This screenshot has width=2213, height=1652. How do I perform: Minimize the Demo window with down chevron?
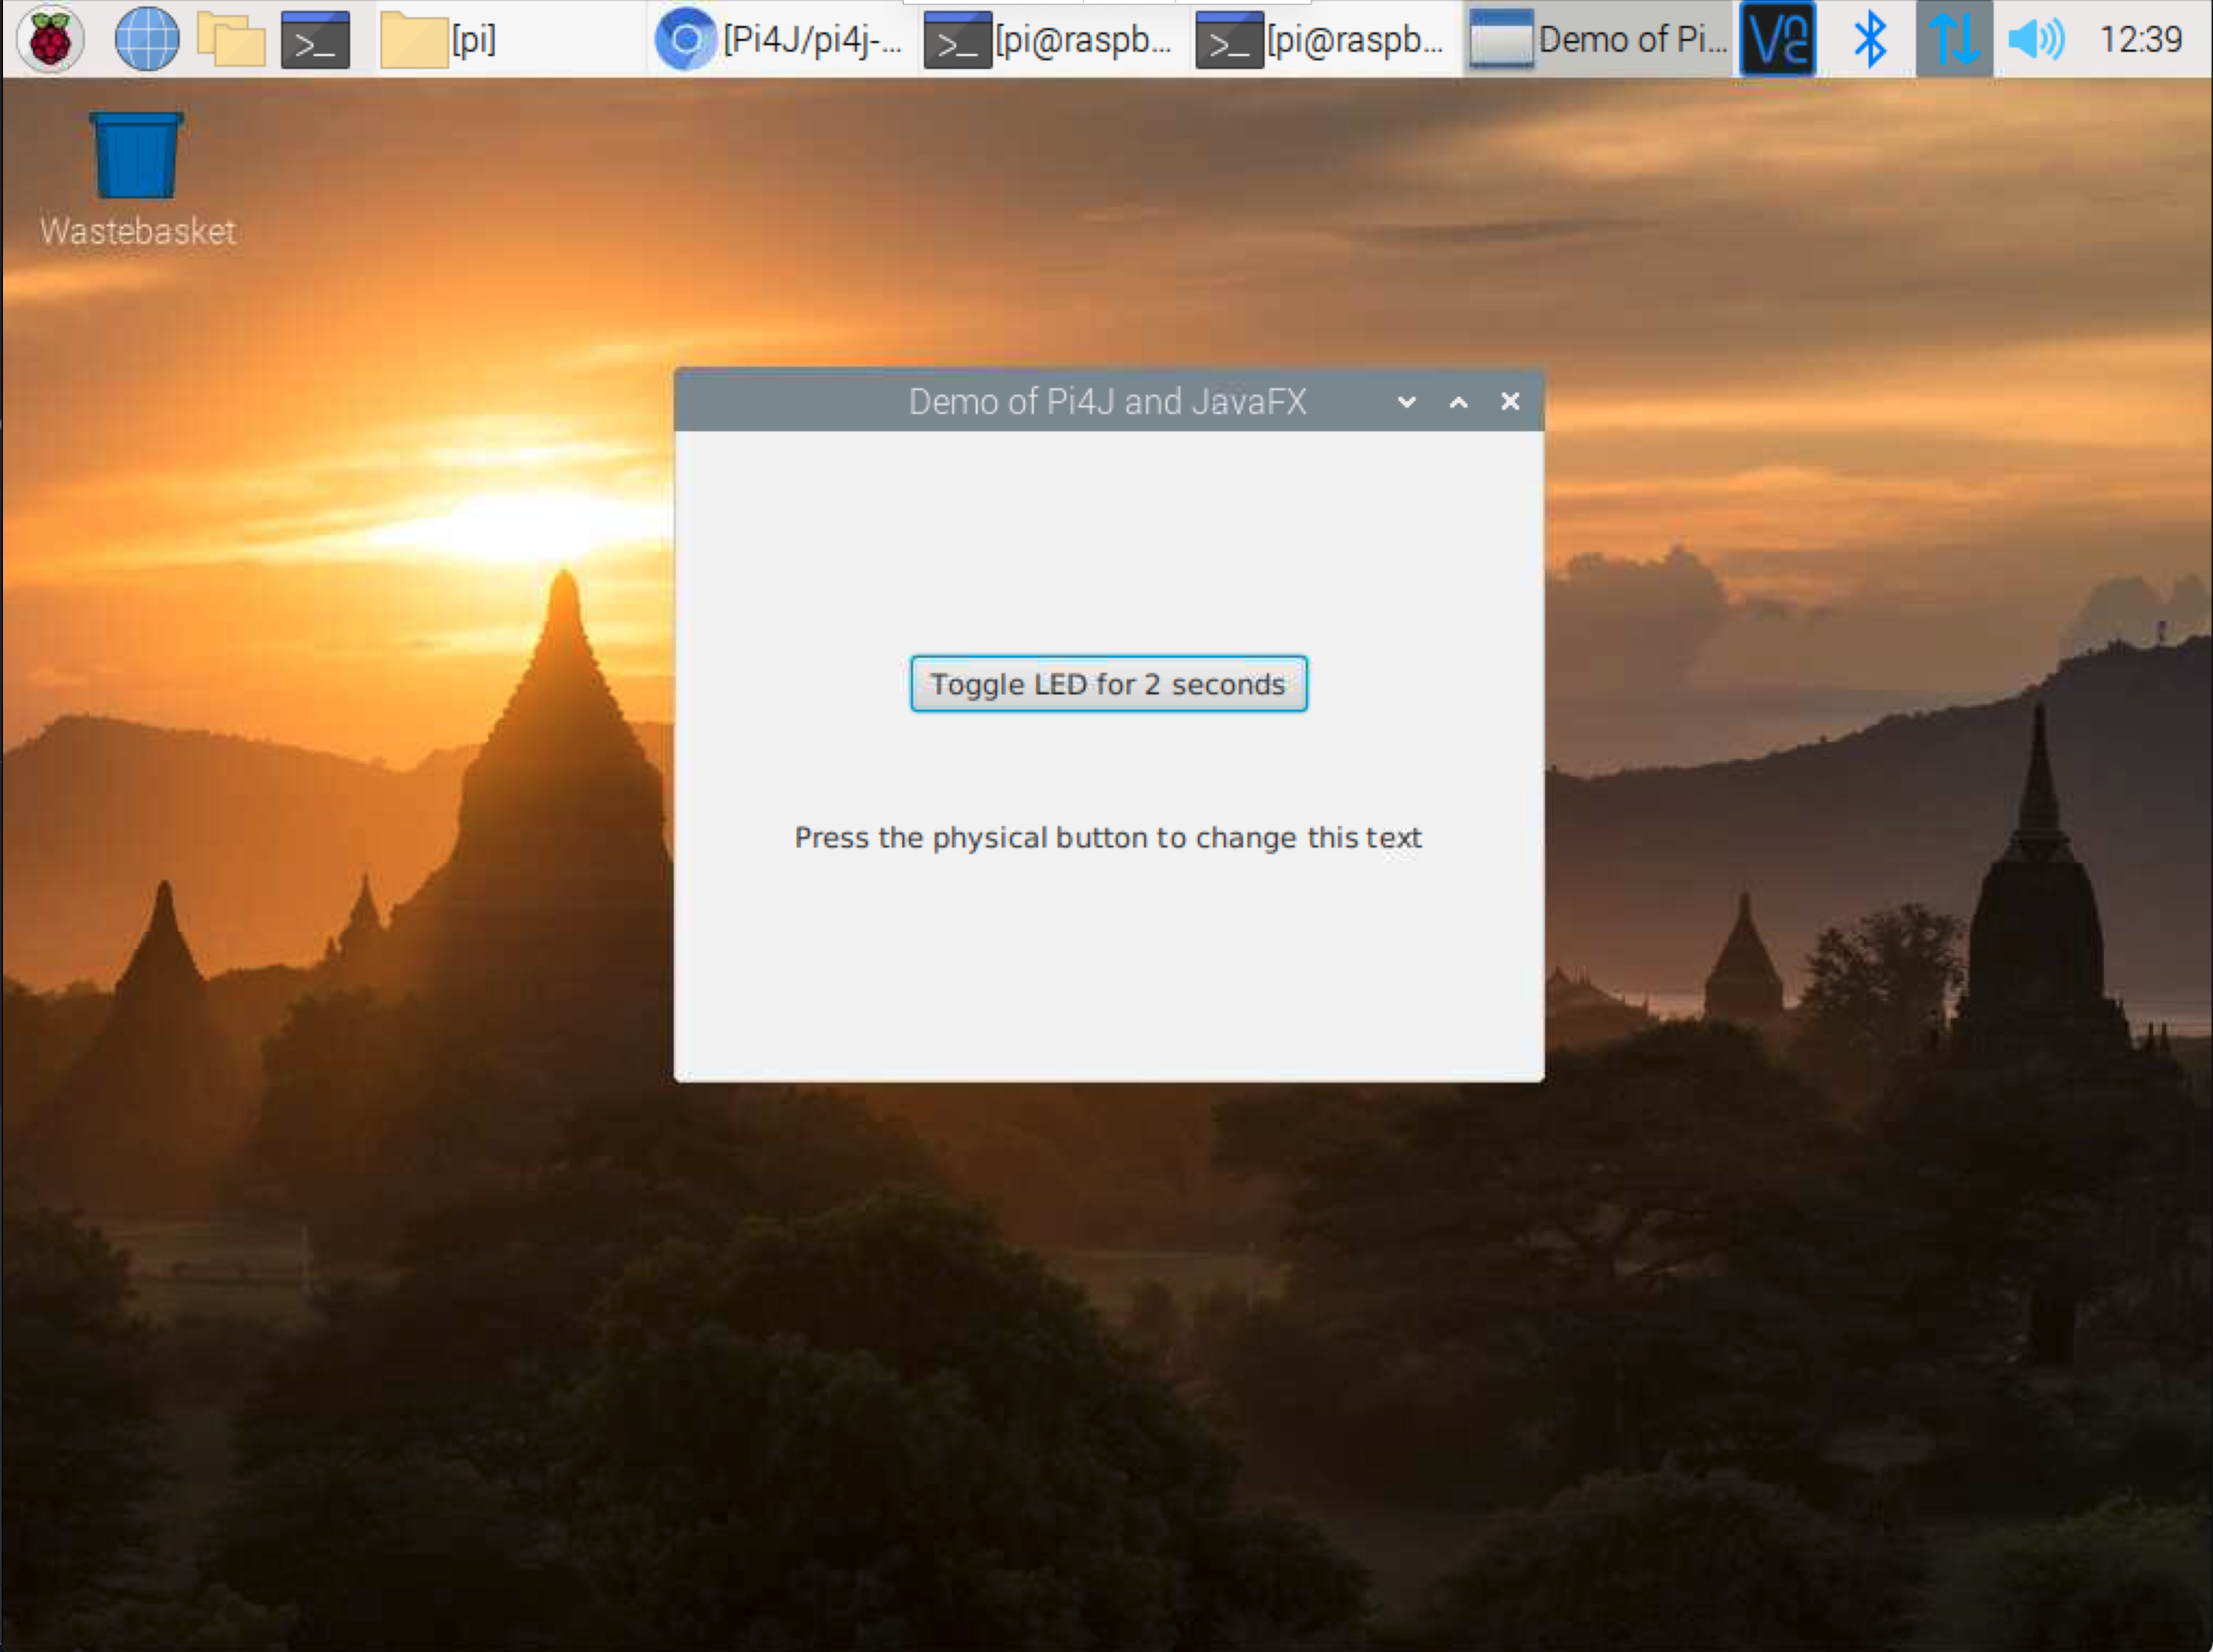pyautogui.click(x=1406, y=402)
